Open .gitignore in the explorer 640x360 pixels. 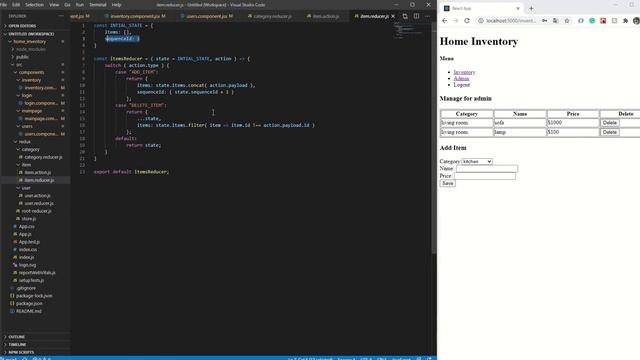point(26,288)
